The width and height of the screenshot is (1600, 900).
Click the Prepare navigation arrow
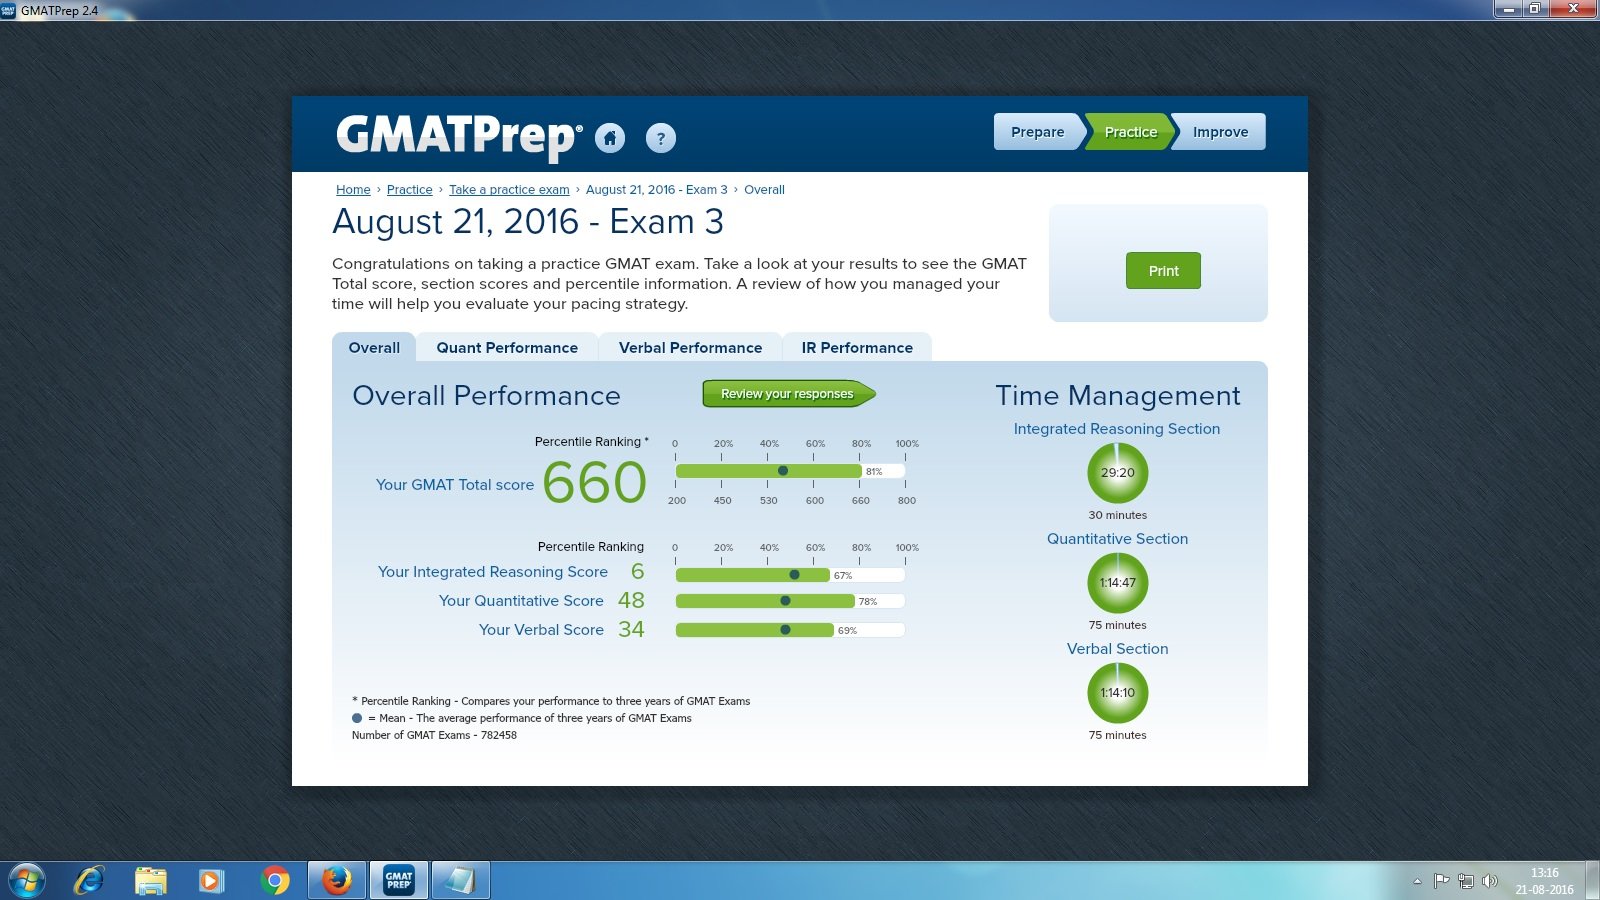point(1037,131)
